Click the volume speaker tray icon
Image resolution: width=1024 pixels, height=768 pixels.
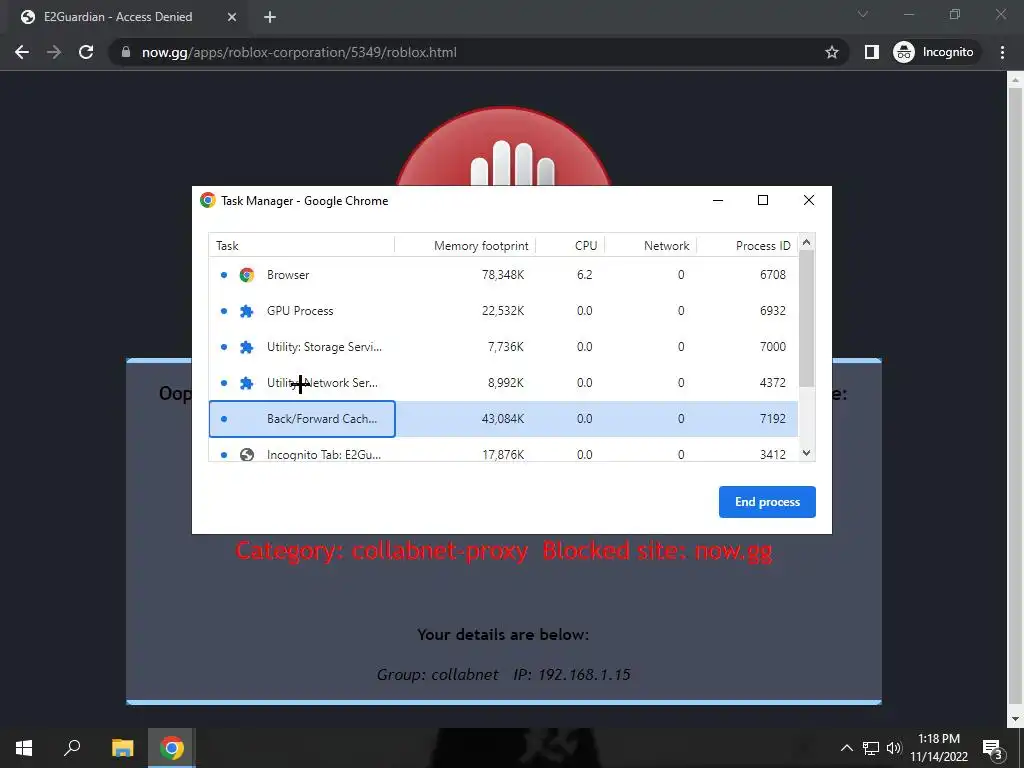pos(893,748)
